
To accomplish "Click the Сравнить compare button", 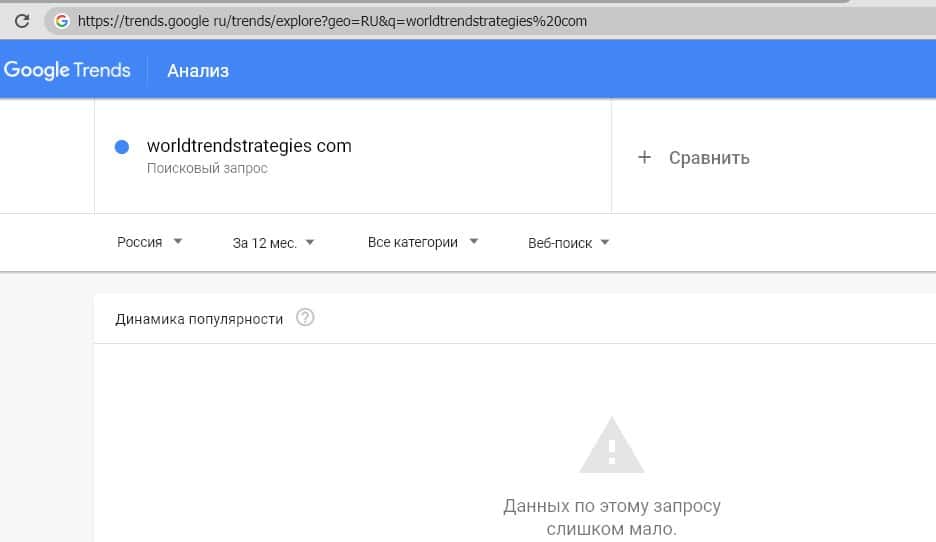I will pos(708,158).
